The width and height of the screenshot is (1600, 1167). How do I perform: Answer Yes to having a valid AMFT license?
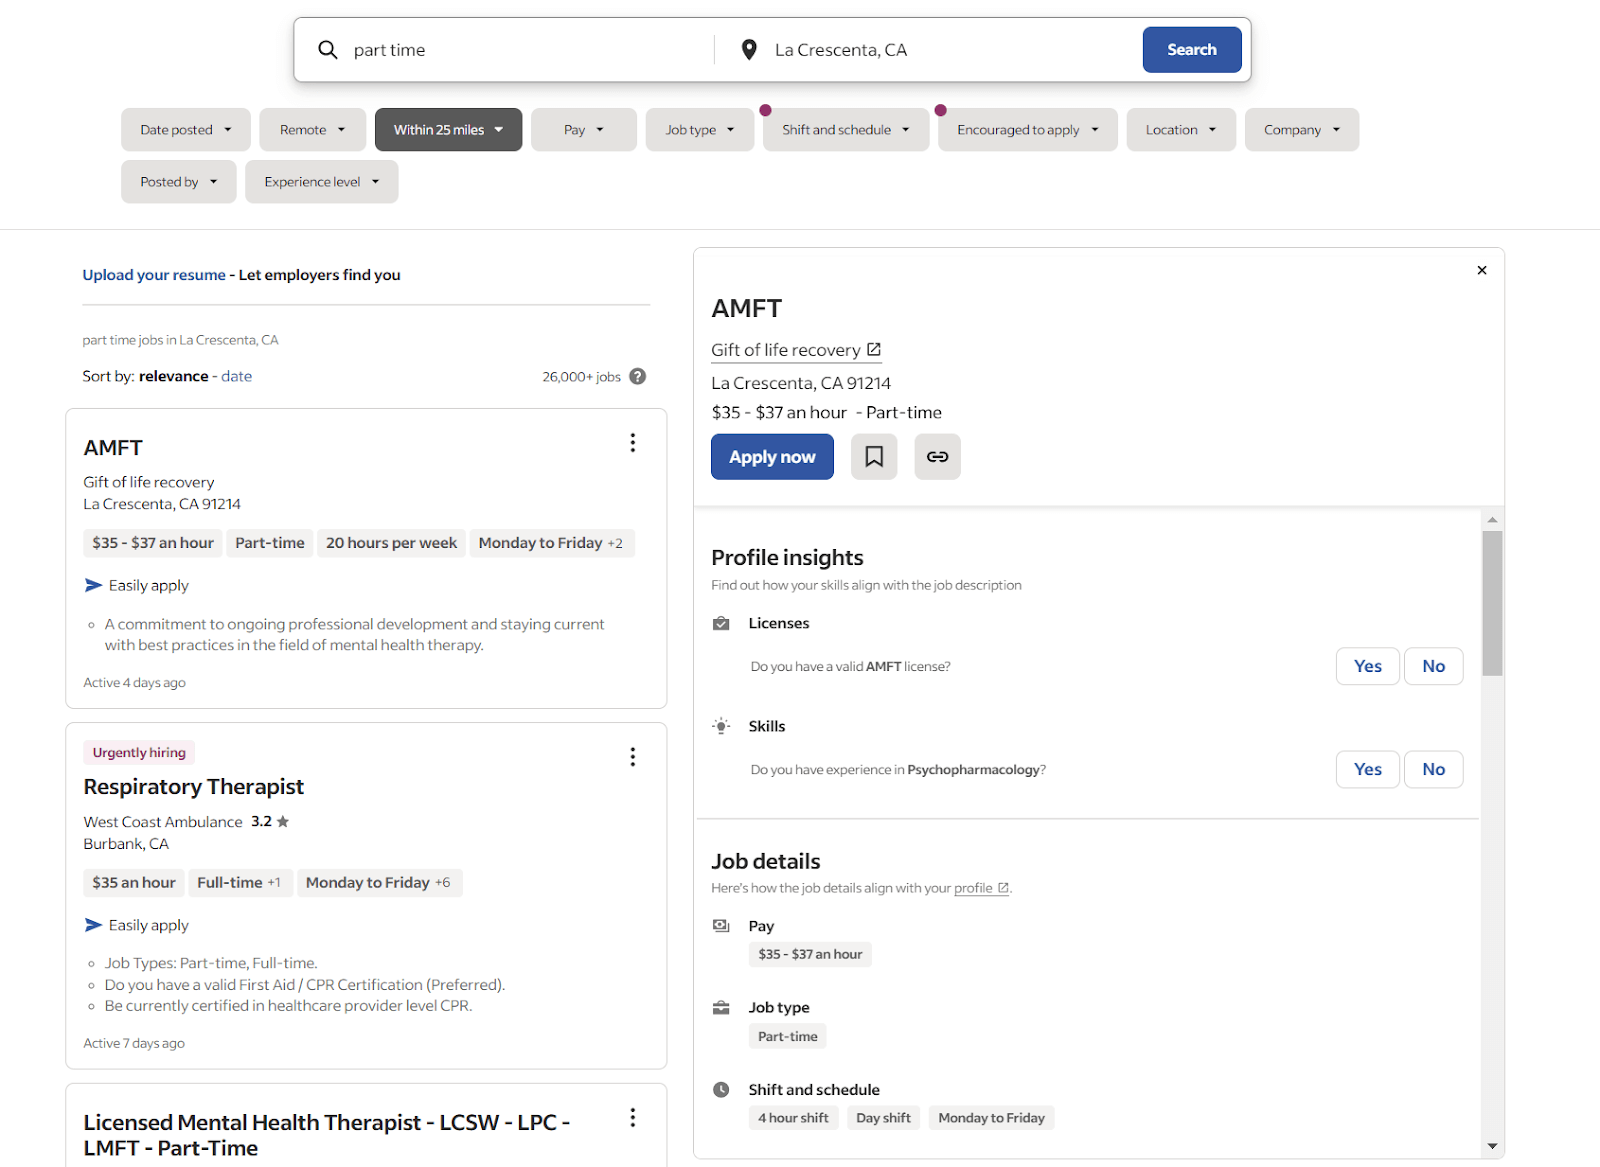[1367, 665]
